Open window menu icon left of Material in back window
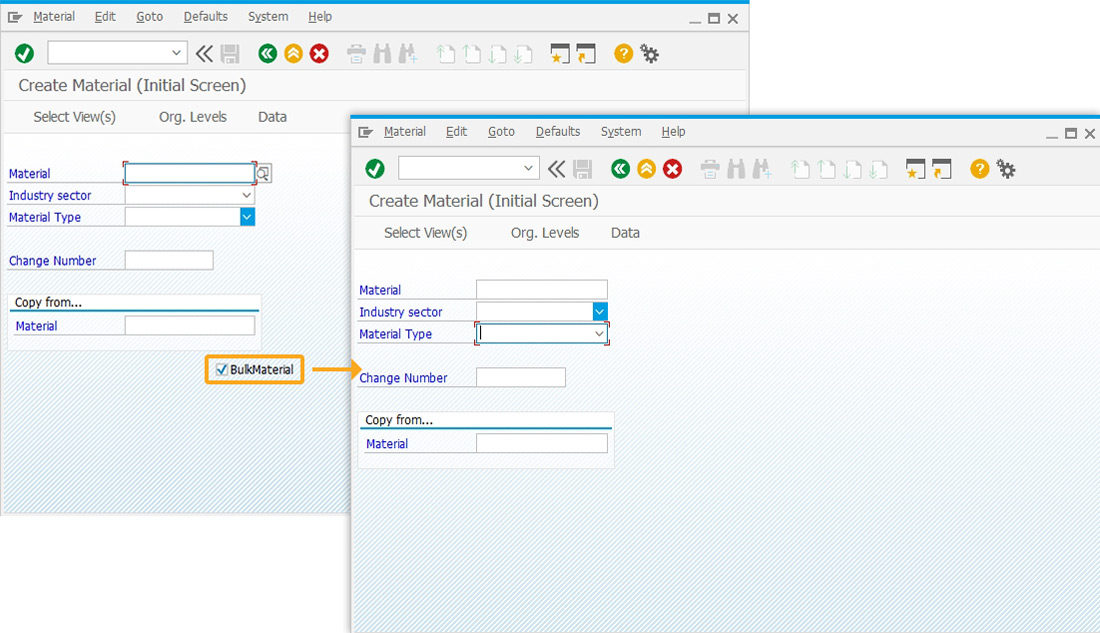 click(x=15, y=17)
